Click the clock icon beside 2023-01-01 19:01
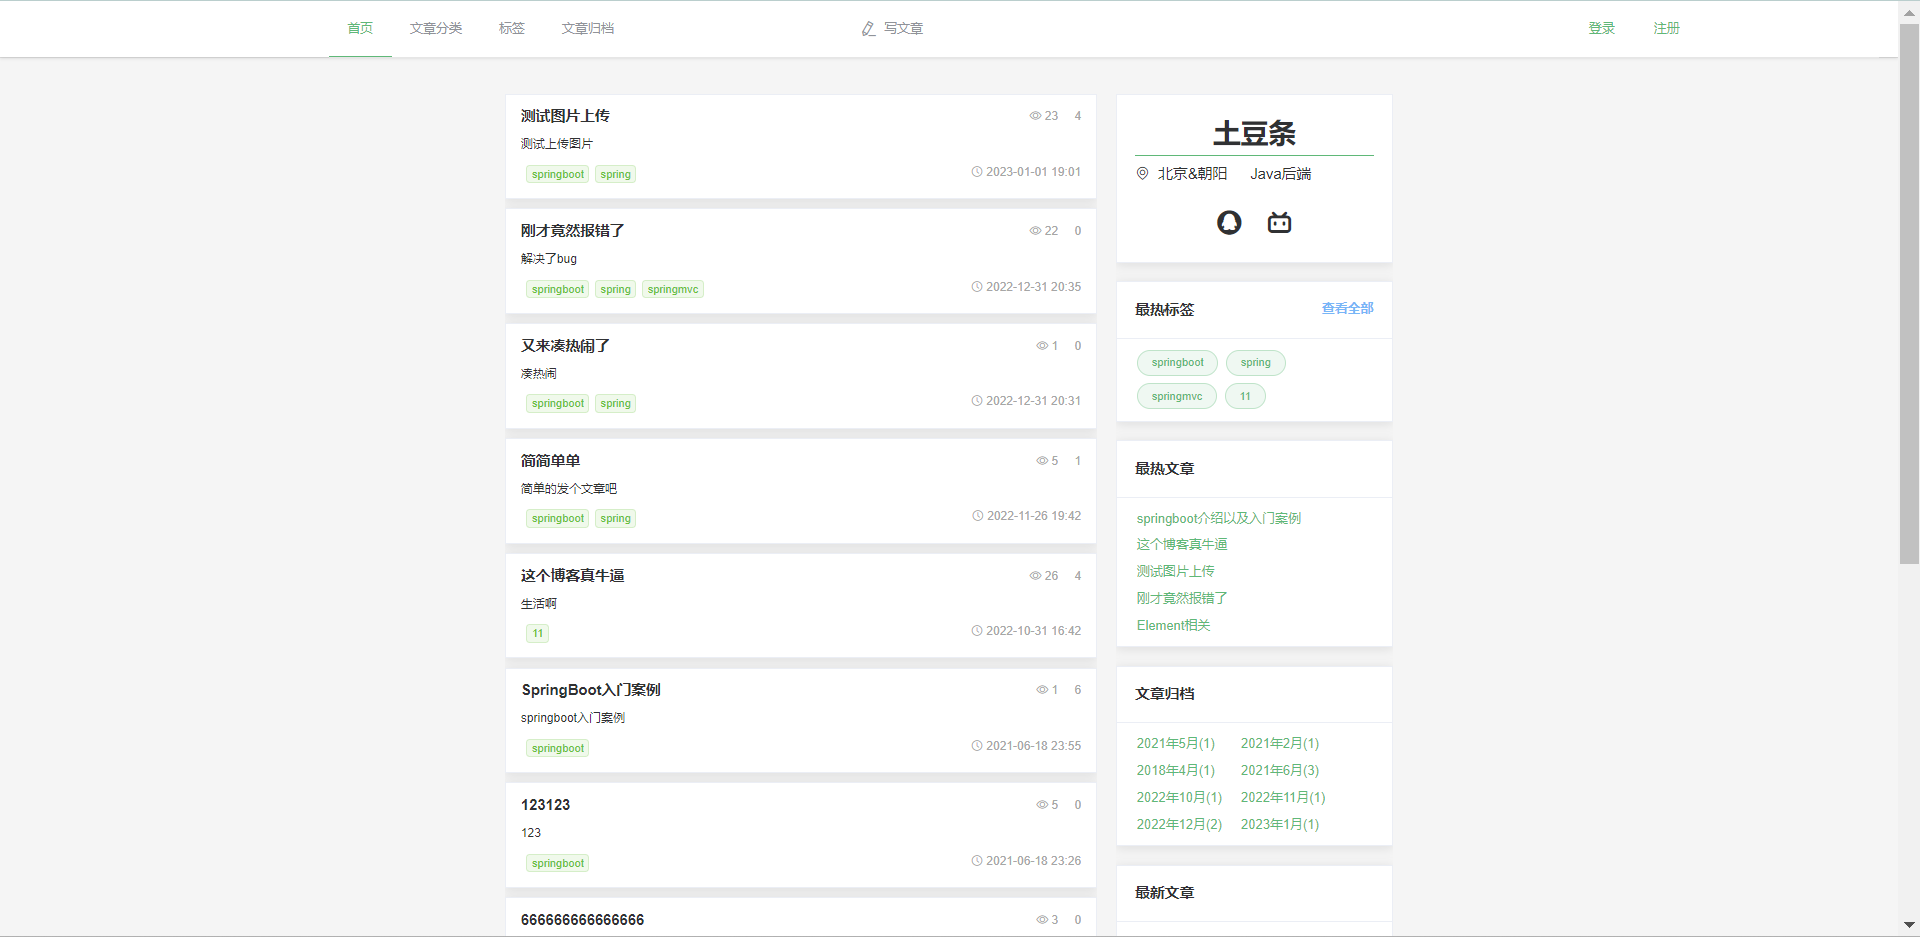Viewport: 1920px width, 937px height. tap(977, 172)
